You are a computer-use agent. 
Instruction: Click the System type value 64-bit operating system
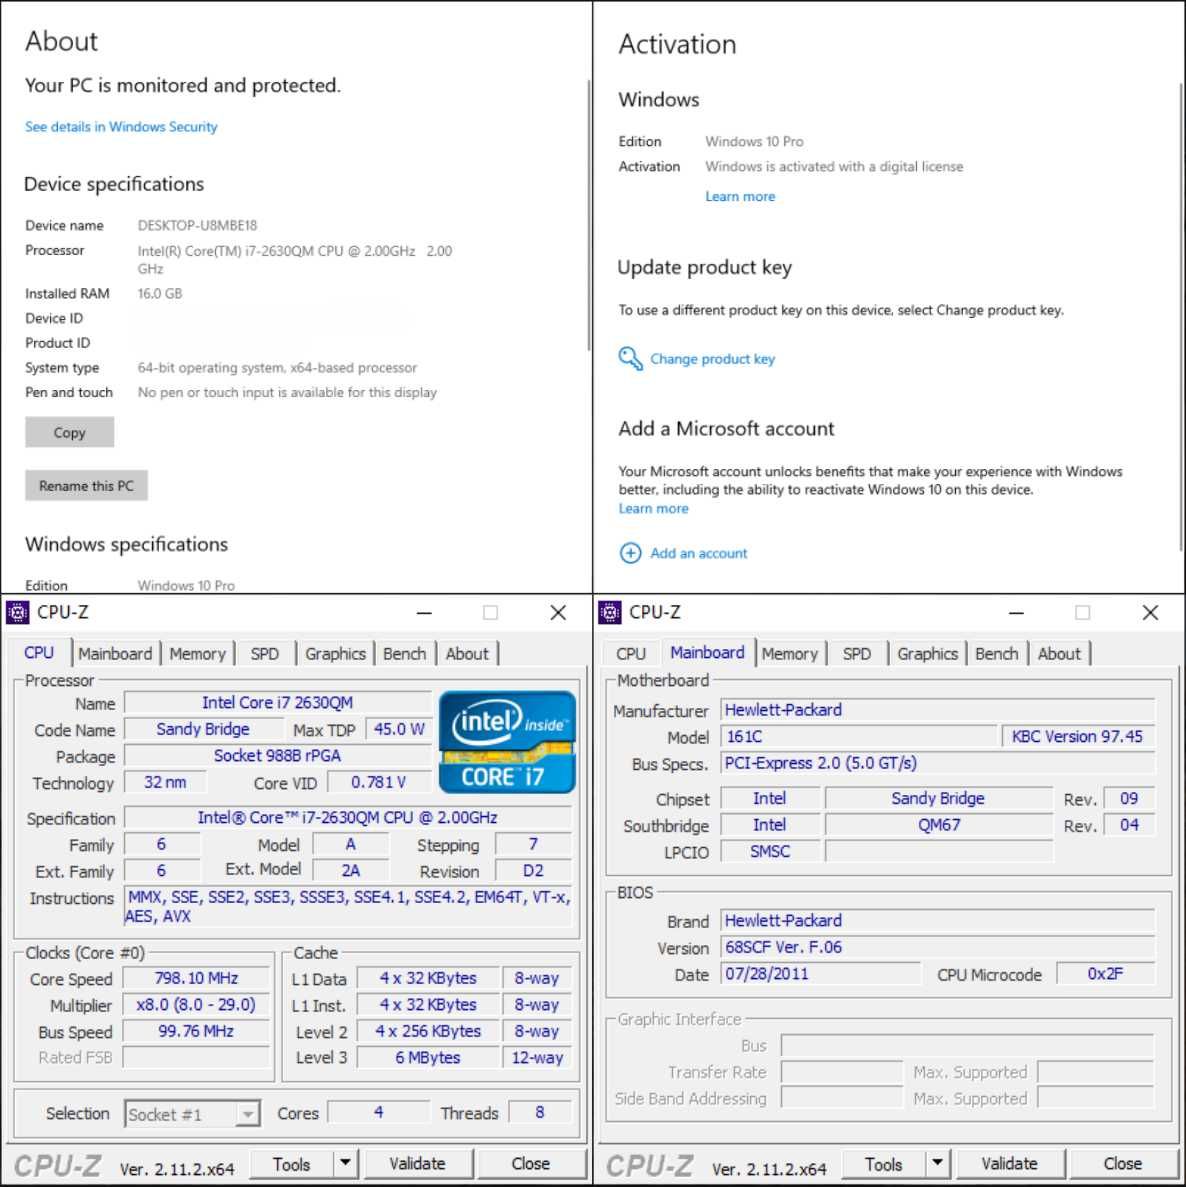[277, 368]
